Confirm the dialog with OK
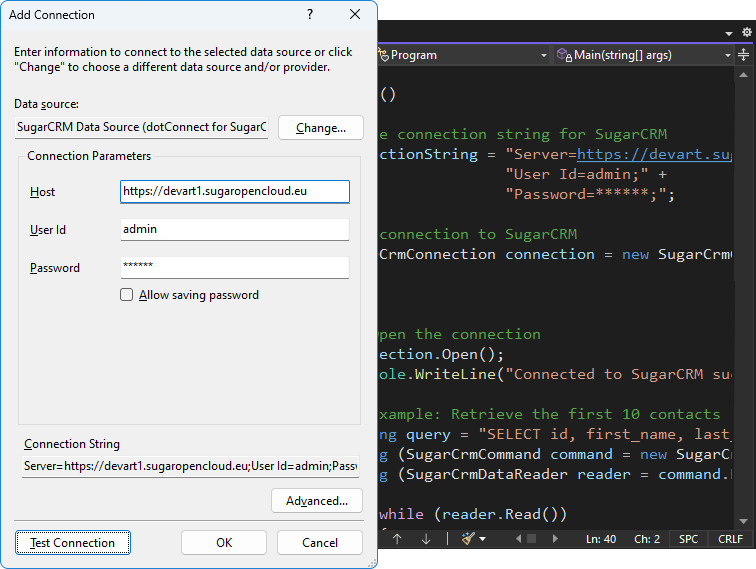The width and height of the screenshot is (756, 569). point(224,542)
